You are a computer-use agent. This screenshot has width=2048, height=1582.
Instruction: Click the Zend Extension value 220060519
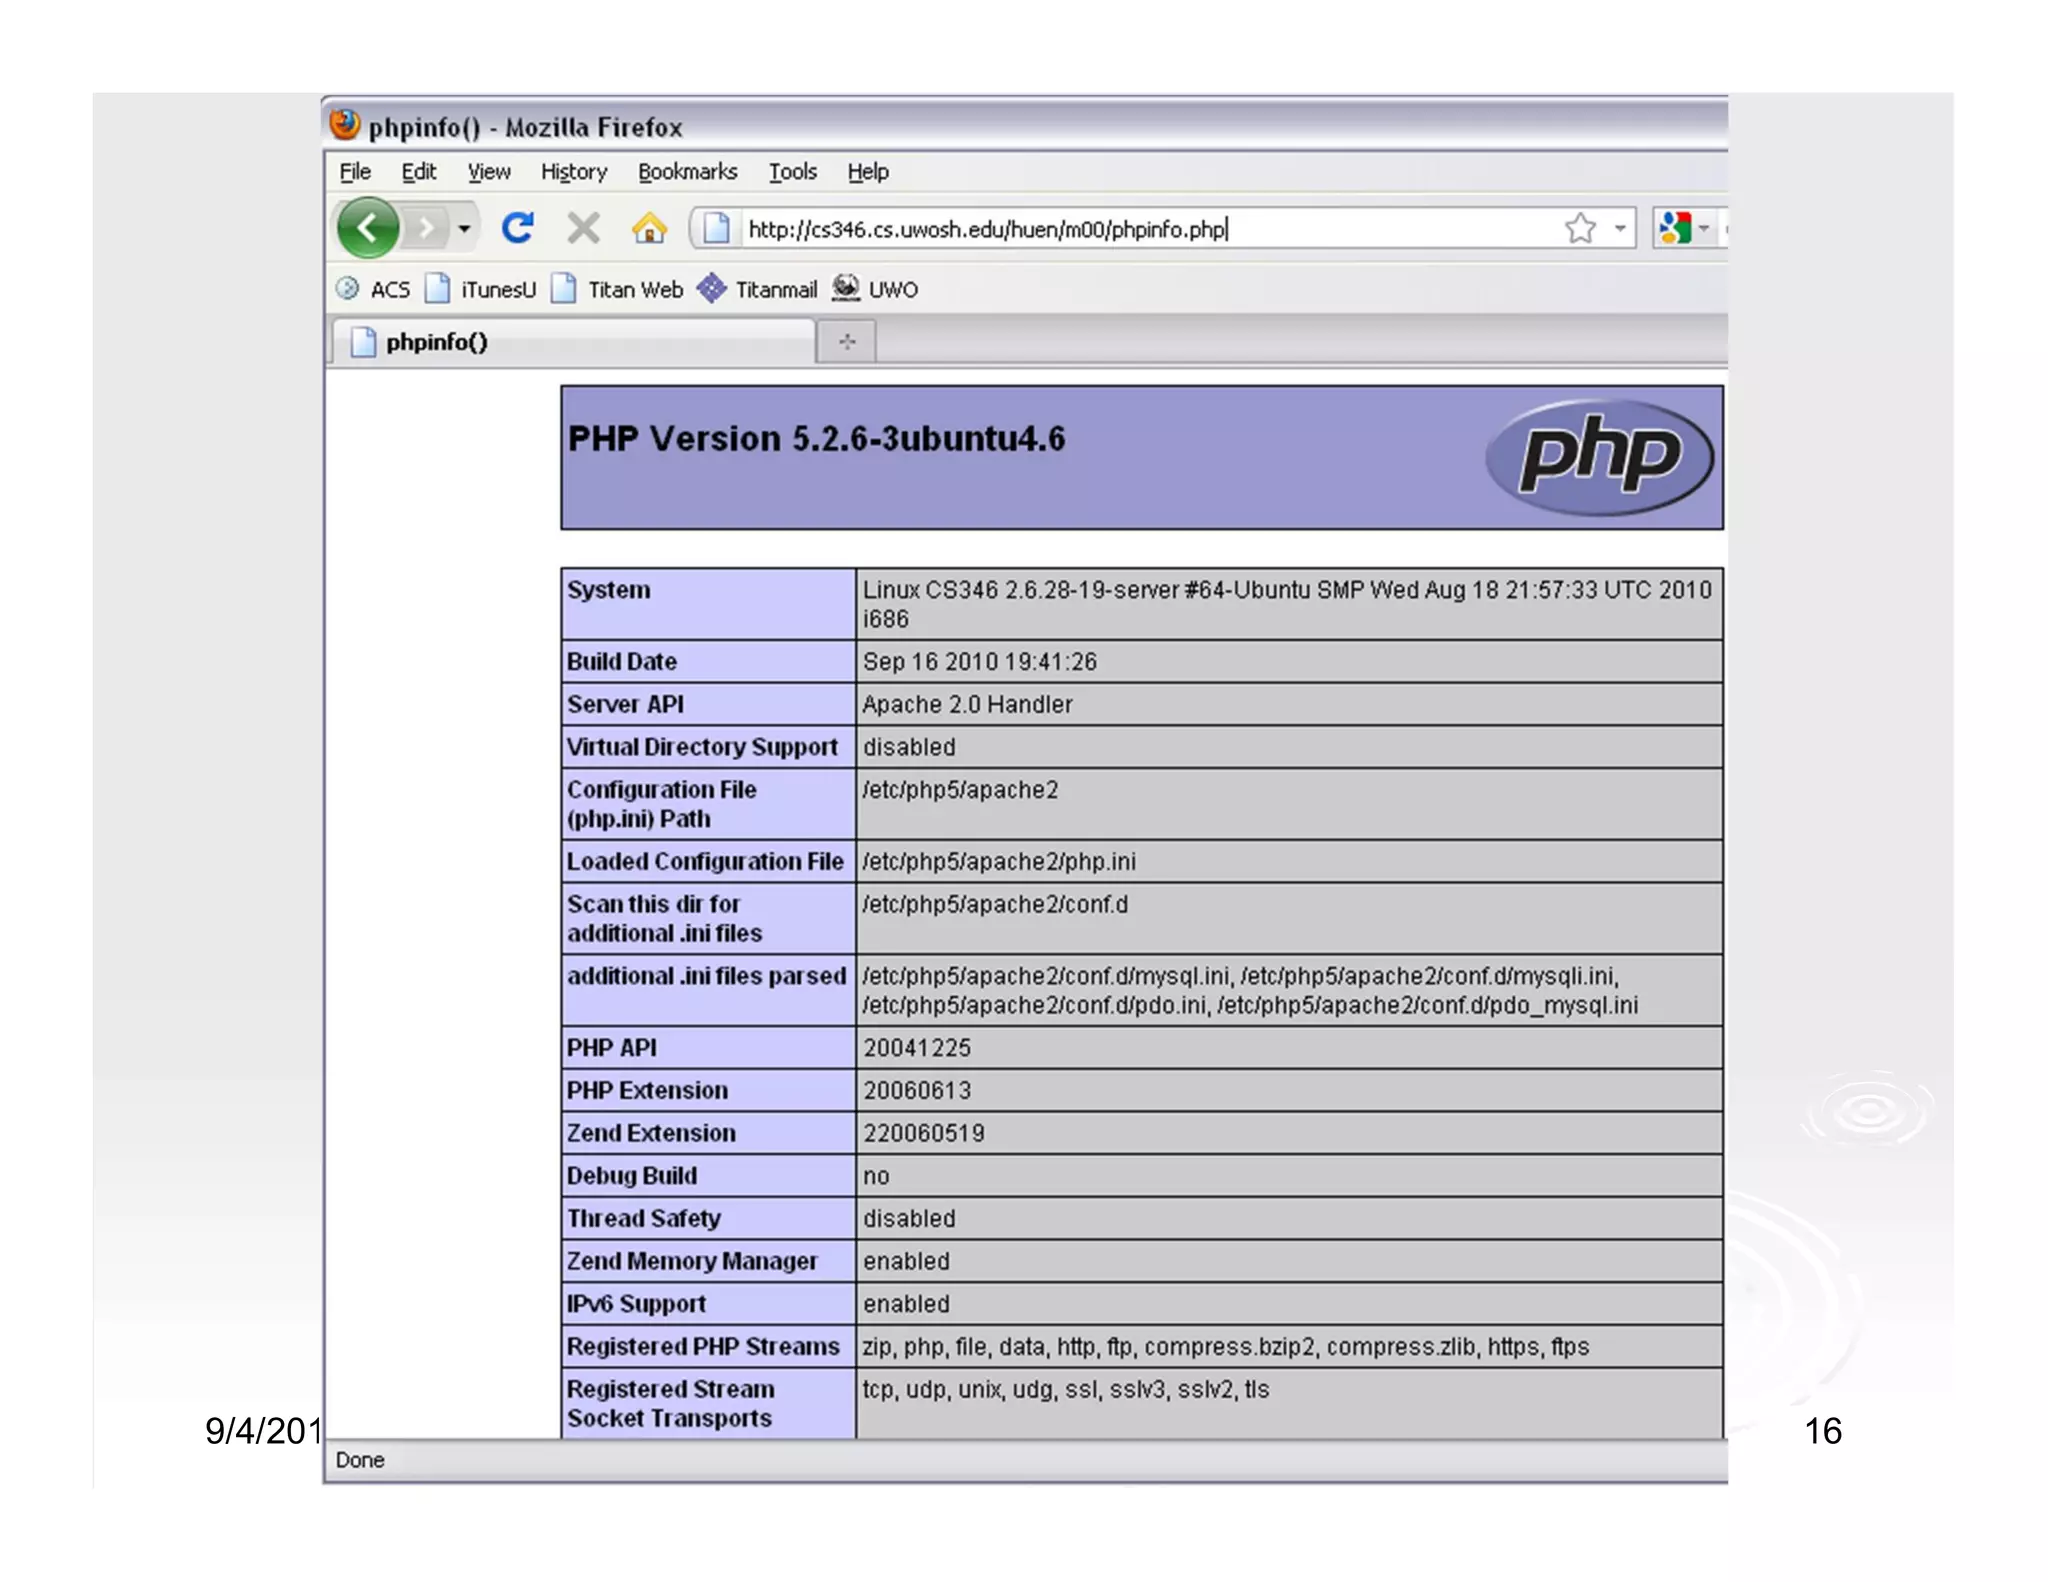pyautogui.click(x=924, y=1134)
